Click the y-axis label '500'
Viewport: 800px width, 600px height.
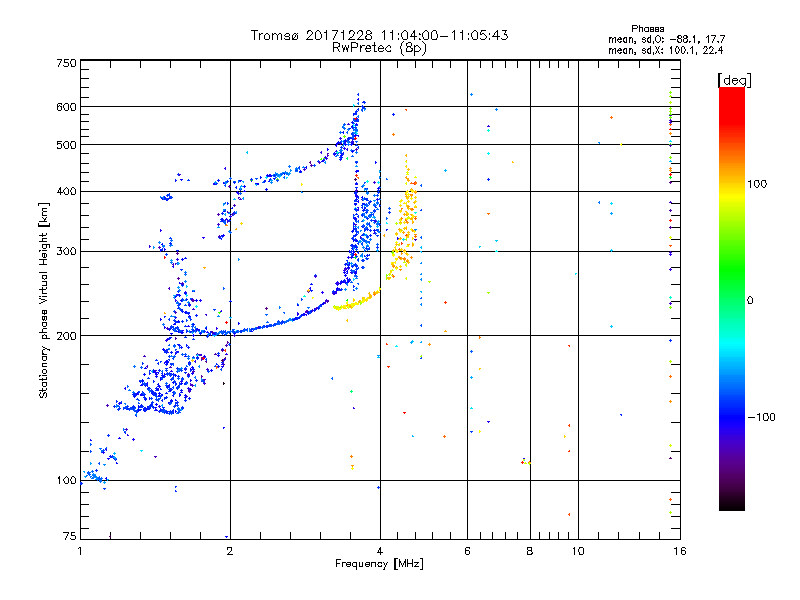point(66,145)
